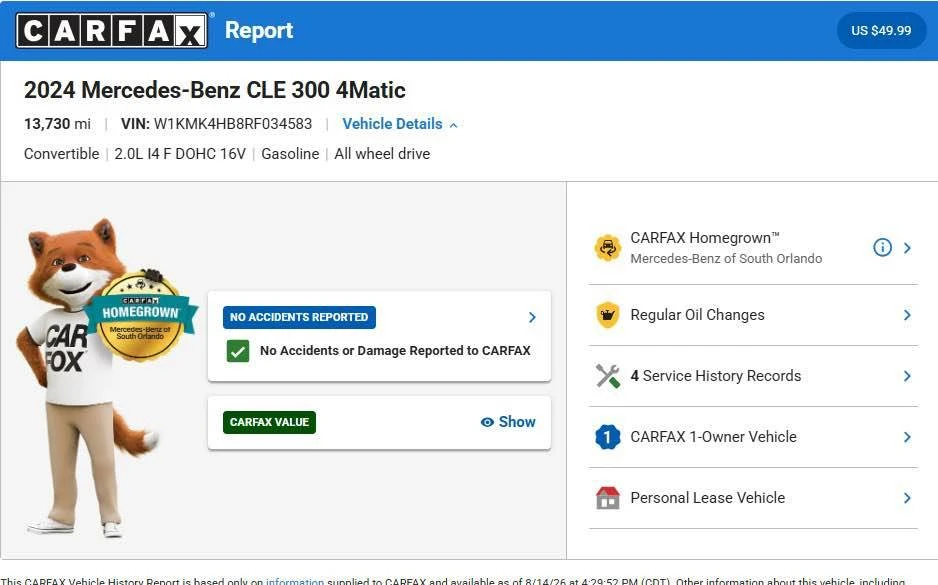938x585 pixels.
Task: Open Regular Oil Changes entry
Action: (753, 315)
